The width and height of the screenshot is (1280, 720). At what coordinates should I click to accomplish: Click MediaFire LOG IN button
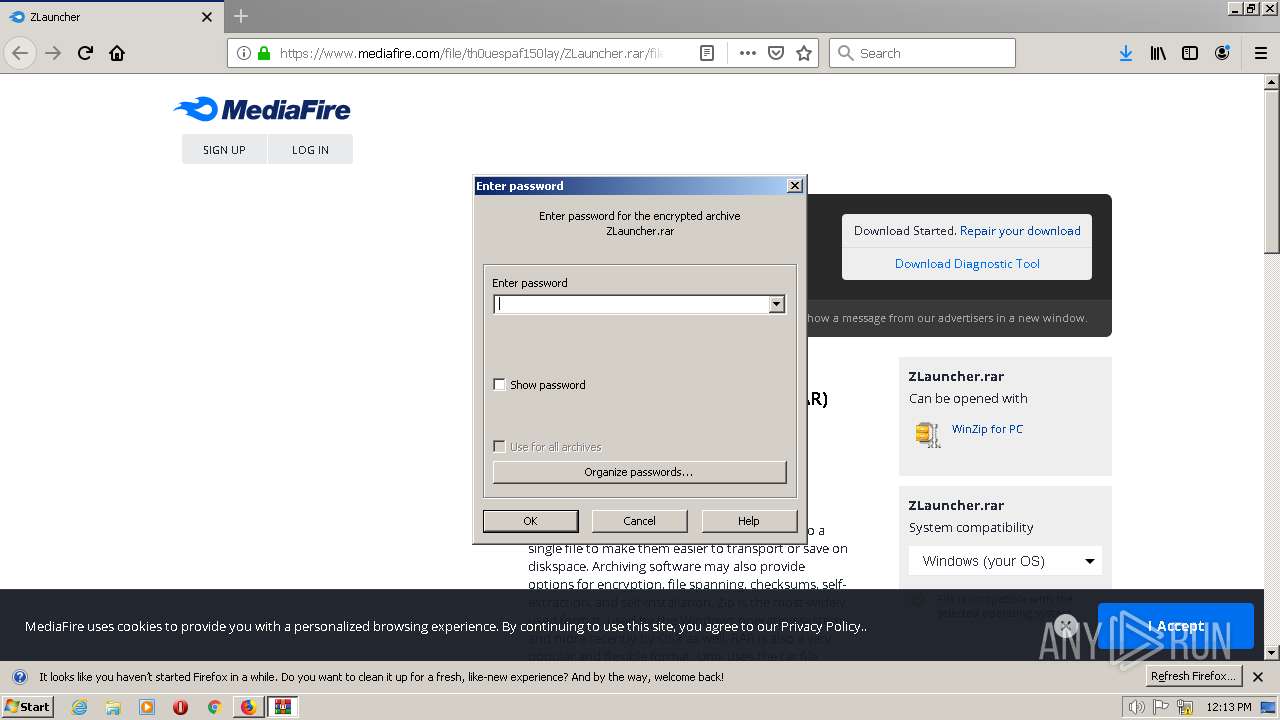point(310,149)
